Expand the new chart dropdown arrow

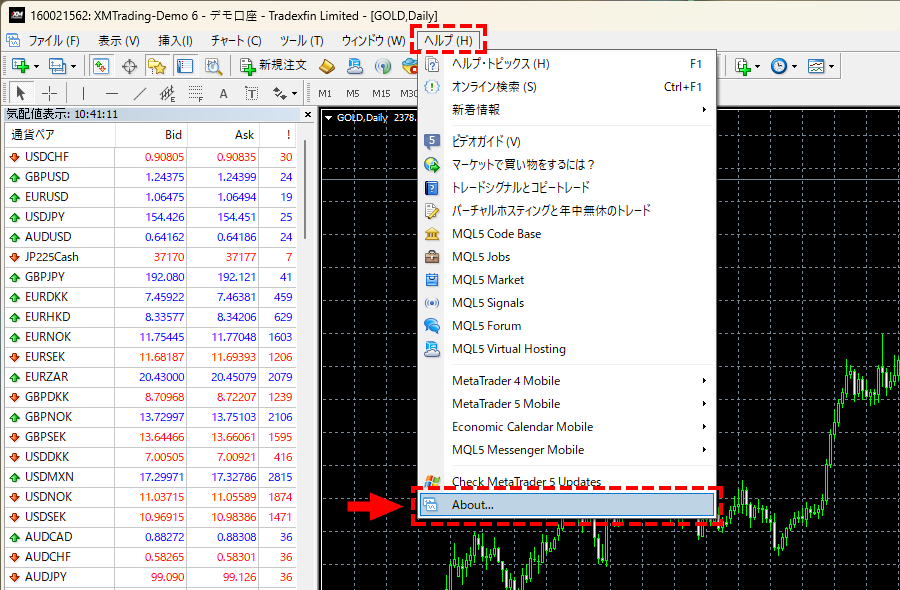pos(36,67)
